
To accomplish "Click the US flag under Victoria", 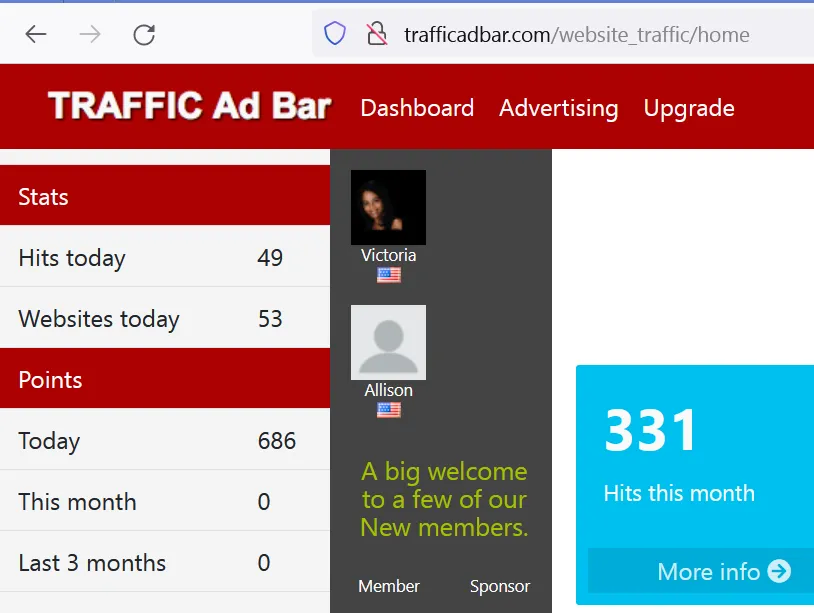I will click(389, 275).
